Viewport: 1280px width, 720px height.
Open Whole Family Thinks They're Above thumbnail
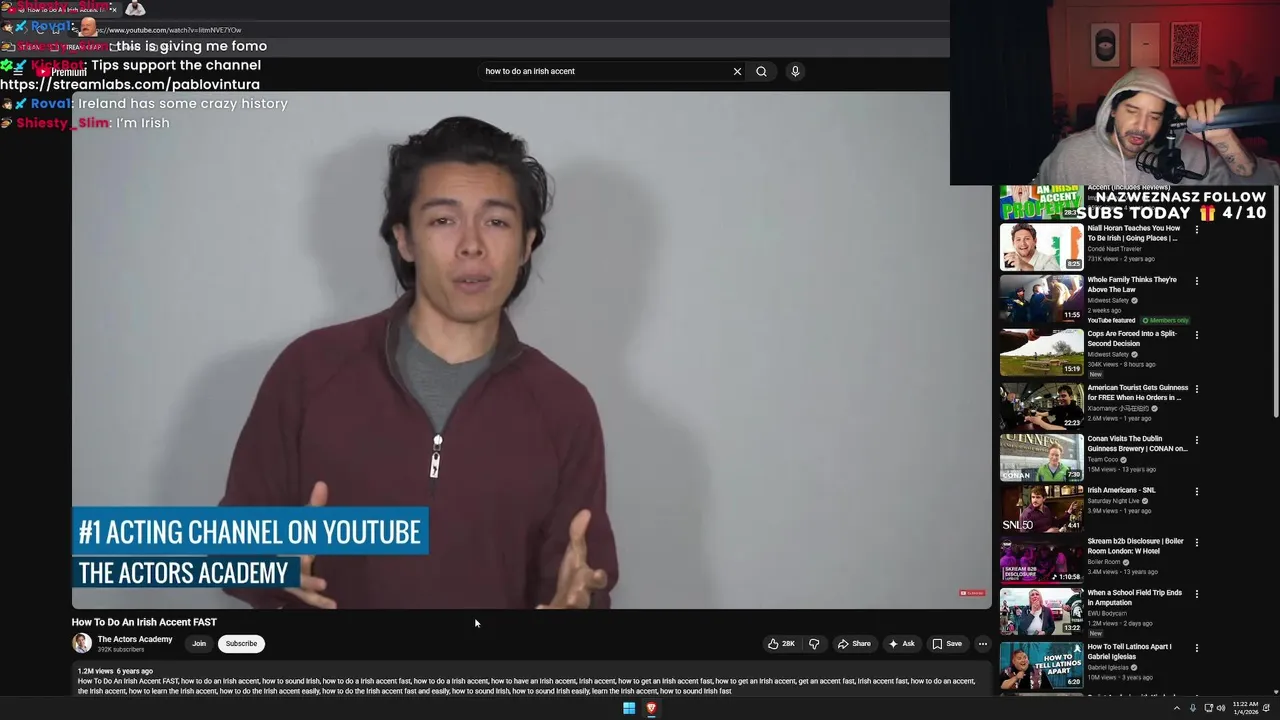[x=1041, y=298]
